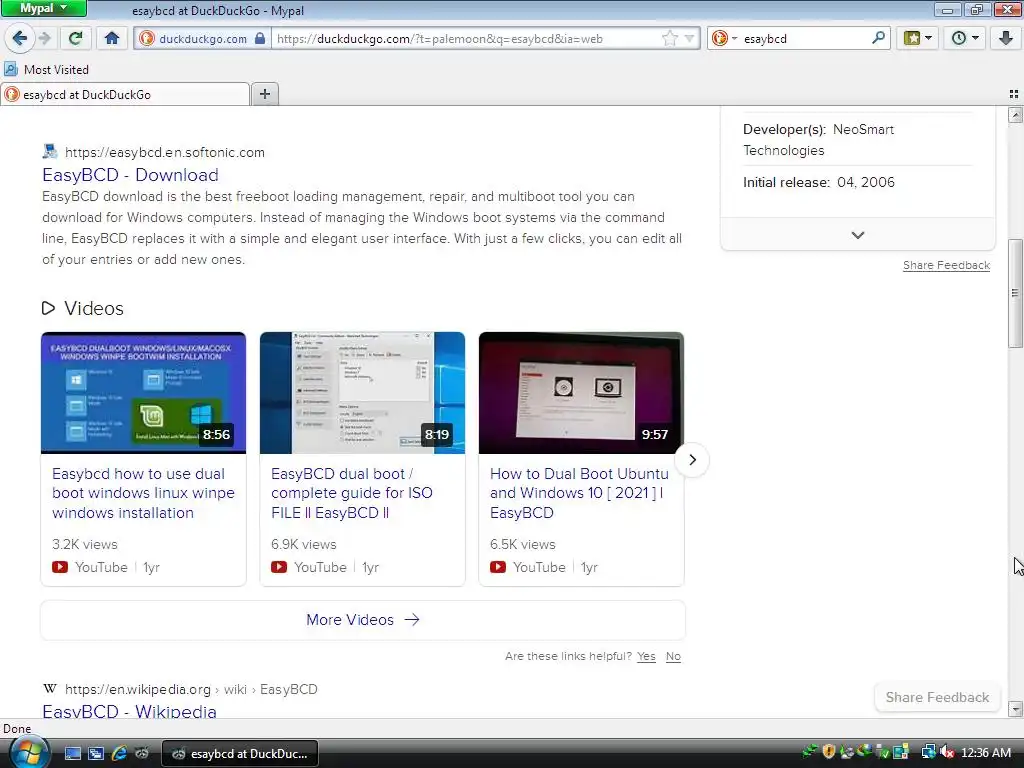Open 'Easybcd how to use dual boot' title
The height and width of the screenshot is (768, 1024).
point(143,493)
